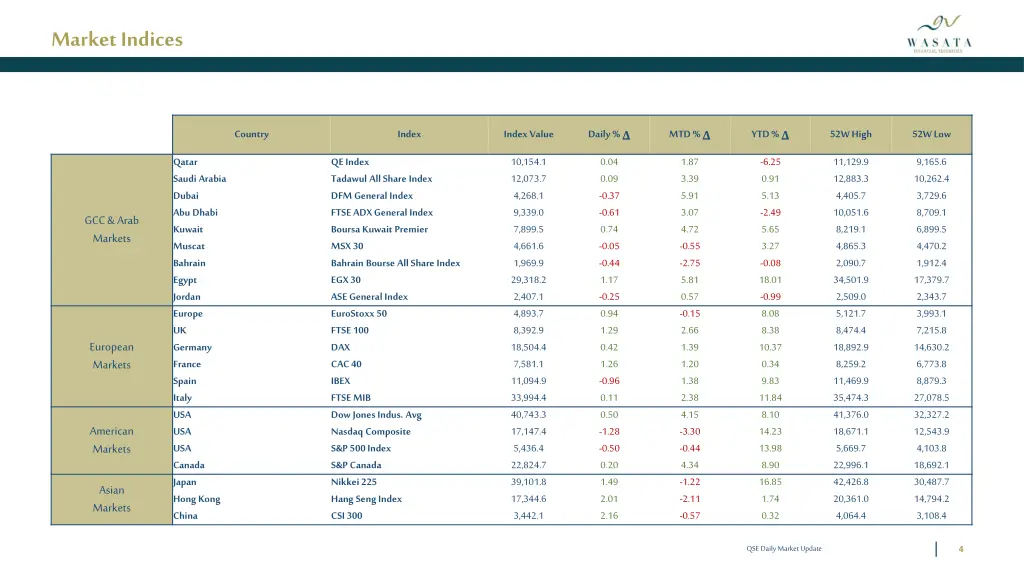Click the Nasdaq Composite row
The height and width of the screenshot is (576, 1024).
371,431
